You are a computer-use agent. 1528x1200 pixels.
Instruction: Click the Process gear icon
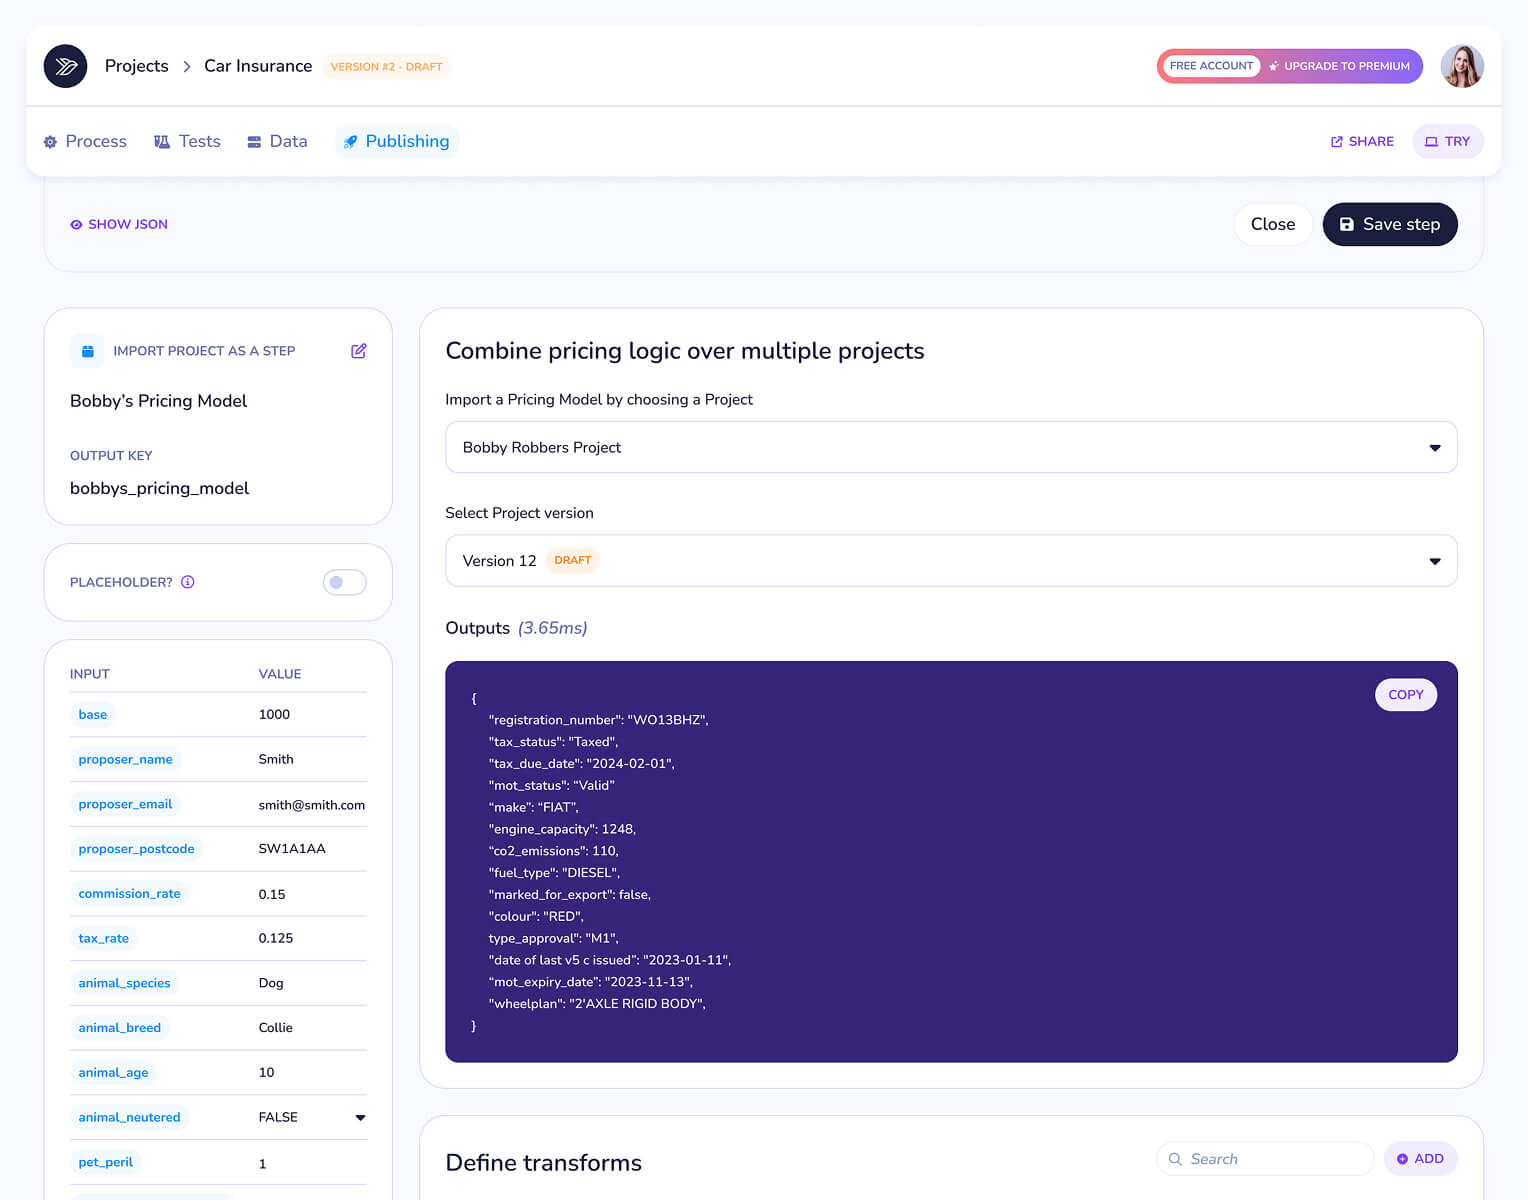pyautogui.click(x=50, y=142)
